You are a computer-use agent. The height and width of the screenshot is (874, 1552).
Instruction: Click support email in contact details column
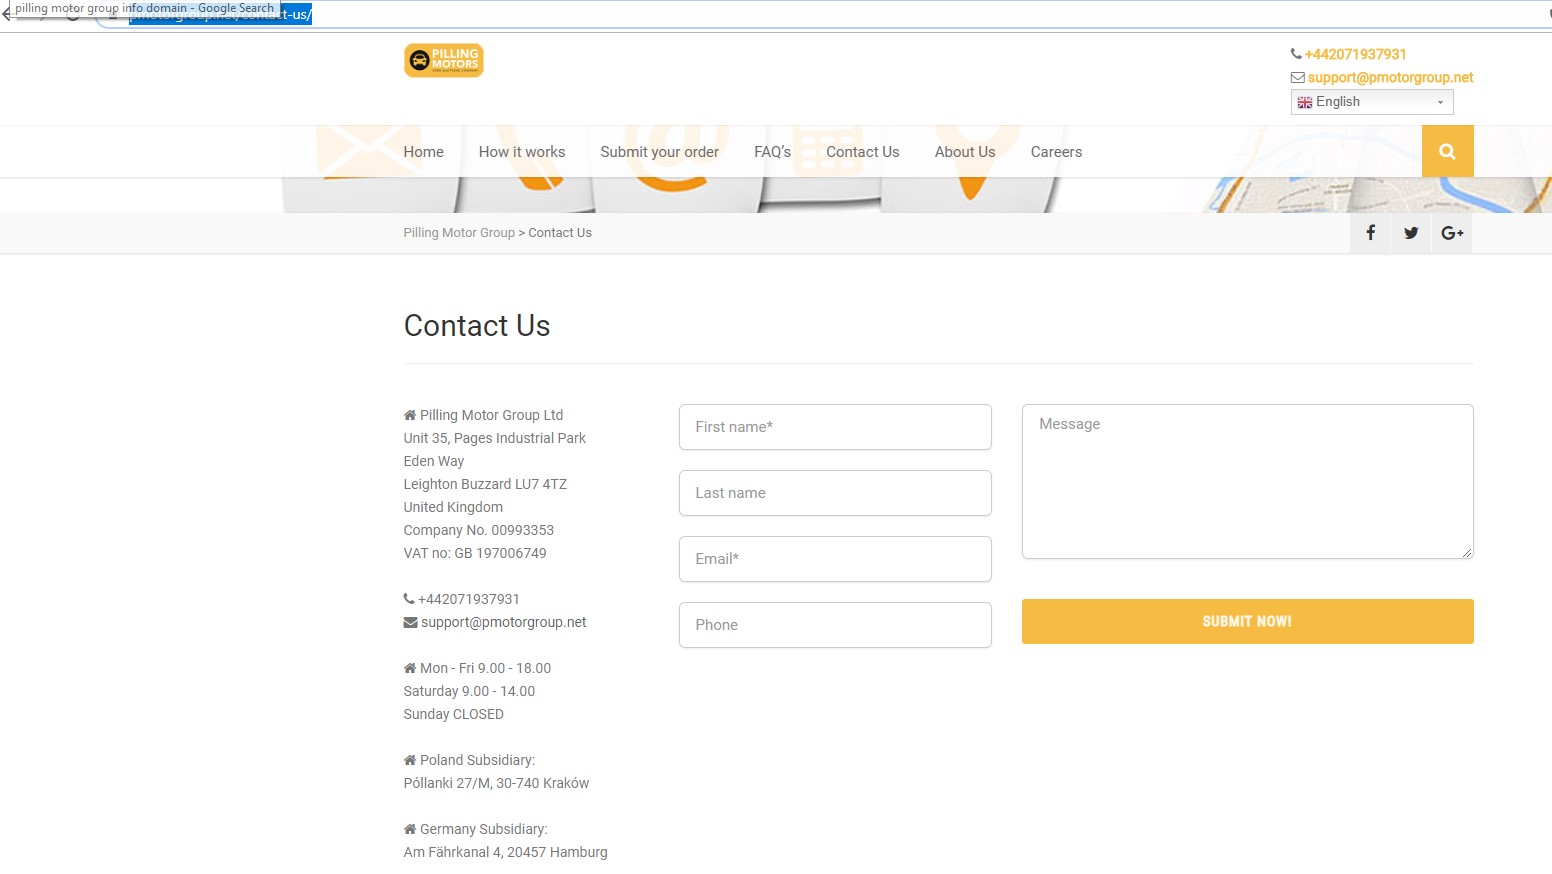click(x=503, y=622)
